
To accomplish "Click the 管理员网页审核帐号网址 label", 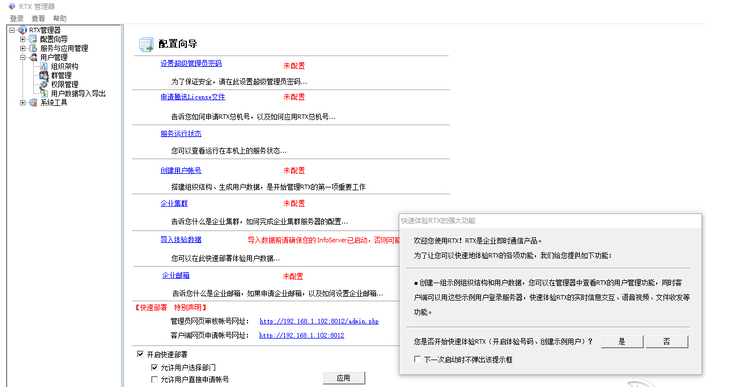I will (x=210, y=321).
